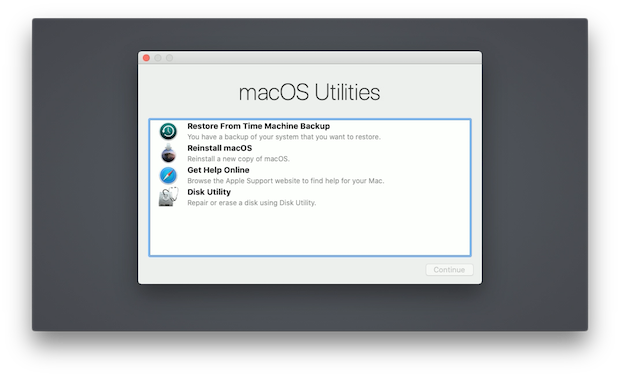Click the Safari compass icon
This screenshot has height=377, width=620.
[168, 175]
